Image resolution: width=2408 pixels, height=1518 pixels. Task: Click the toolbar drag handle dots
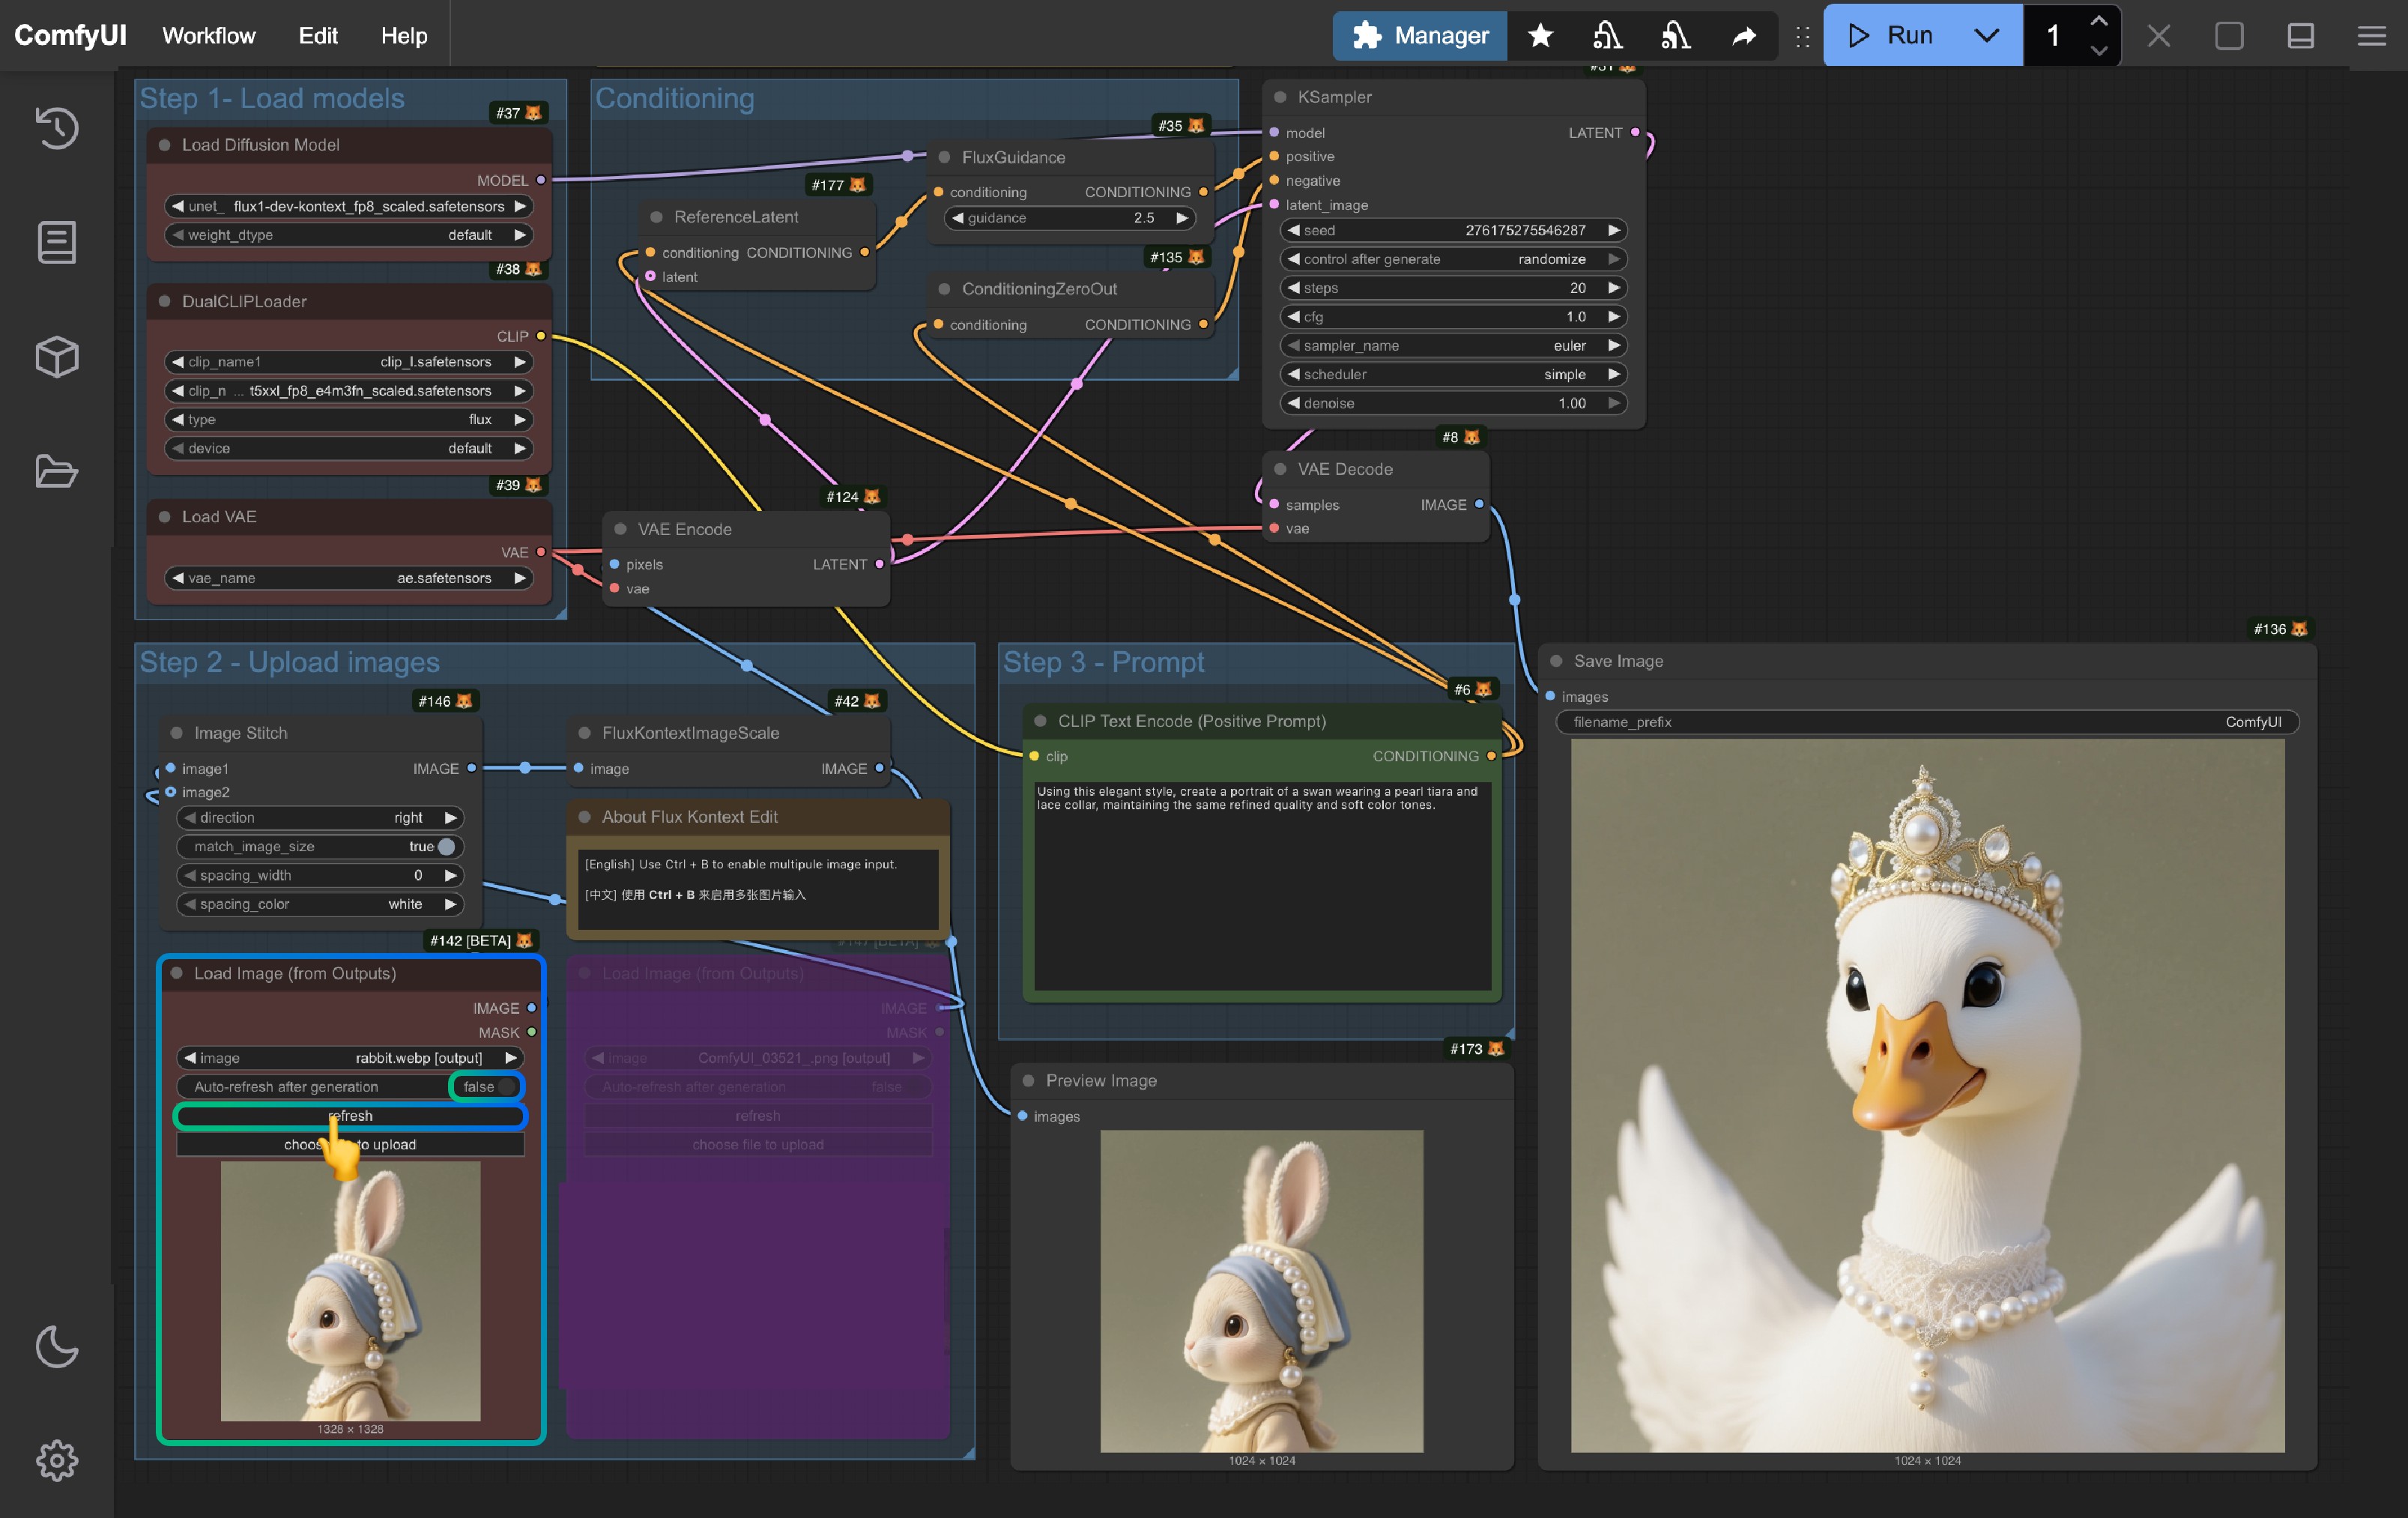pyautogui.click(x=1803, y=37)
